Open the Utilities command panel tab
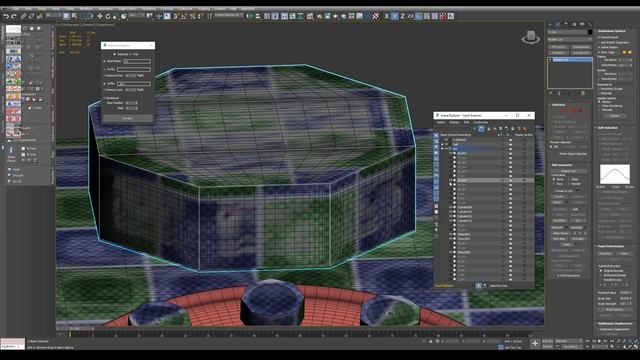Viewport: 640px width, 360px height. [589, 25]
